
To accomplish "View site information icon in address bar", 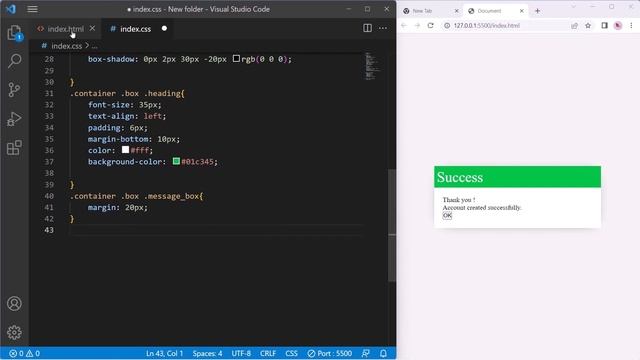I will point(447,25).
